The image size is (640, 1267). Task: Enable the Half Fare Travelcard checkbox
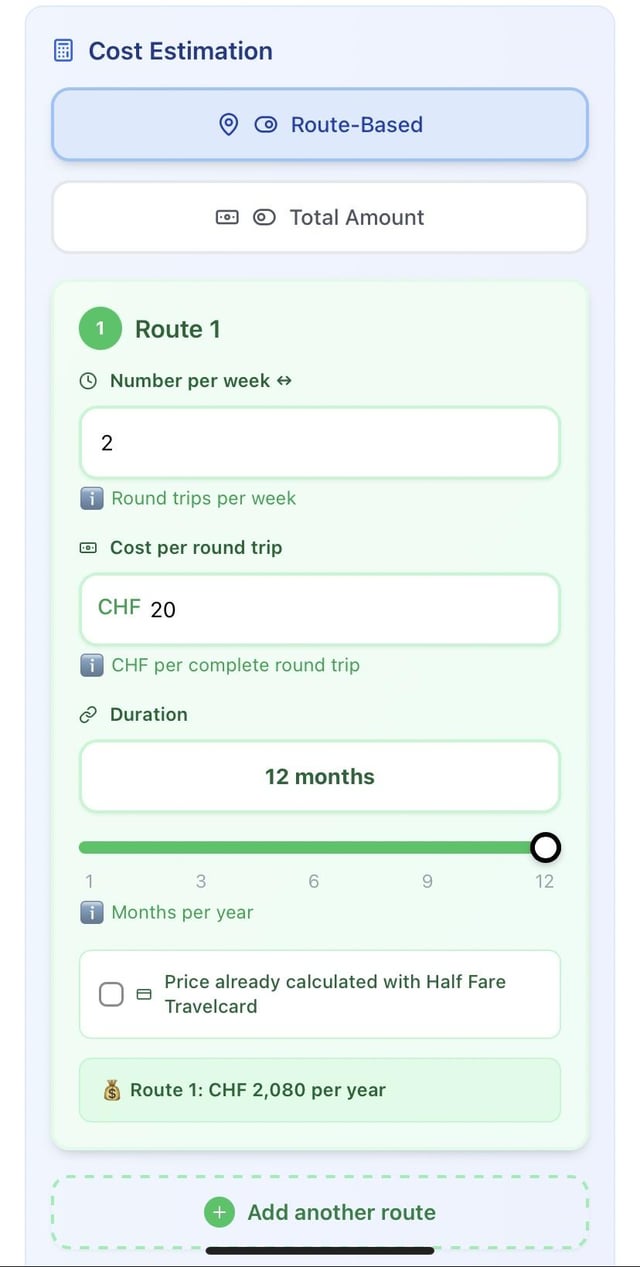coord(111,994)
